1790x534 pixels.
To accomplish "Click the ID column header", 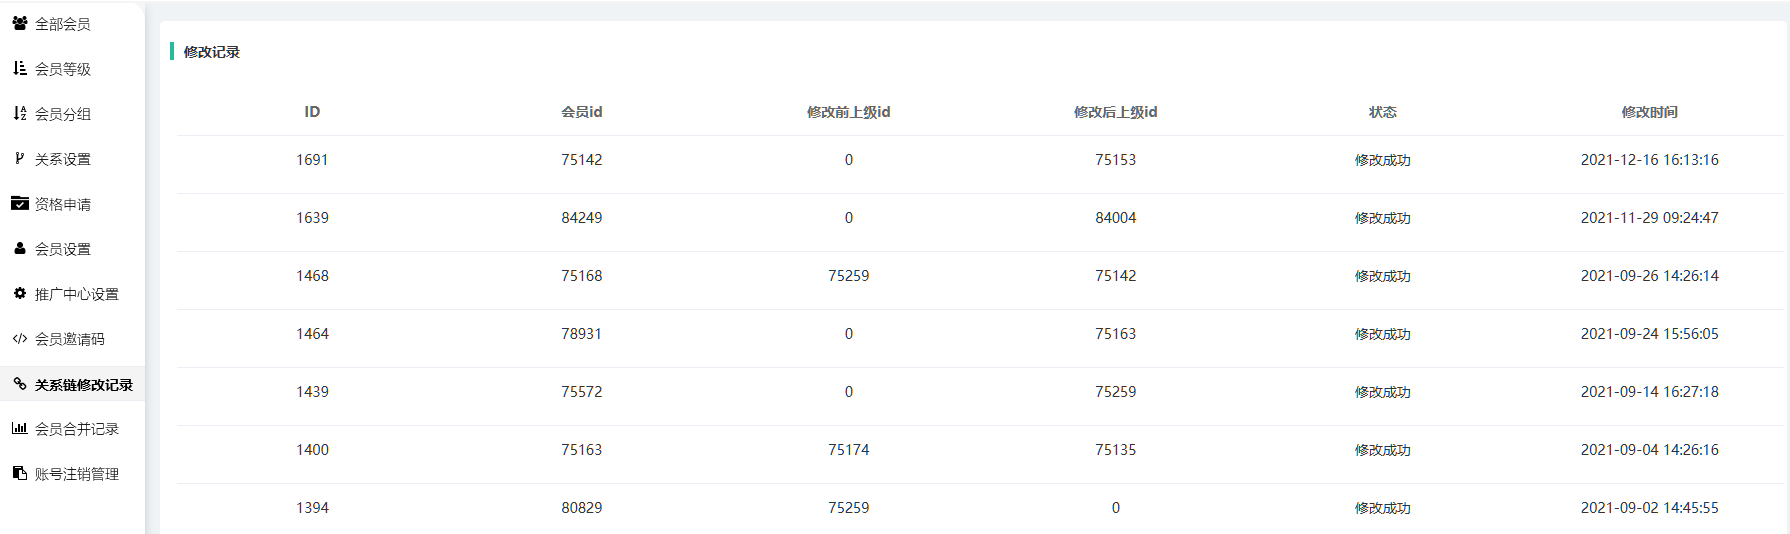I will pyautogui.click(x=312, y=112).
